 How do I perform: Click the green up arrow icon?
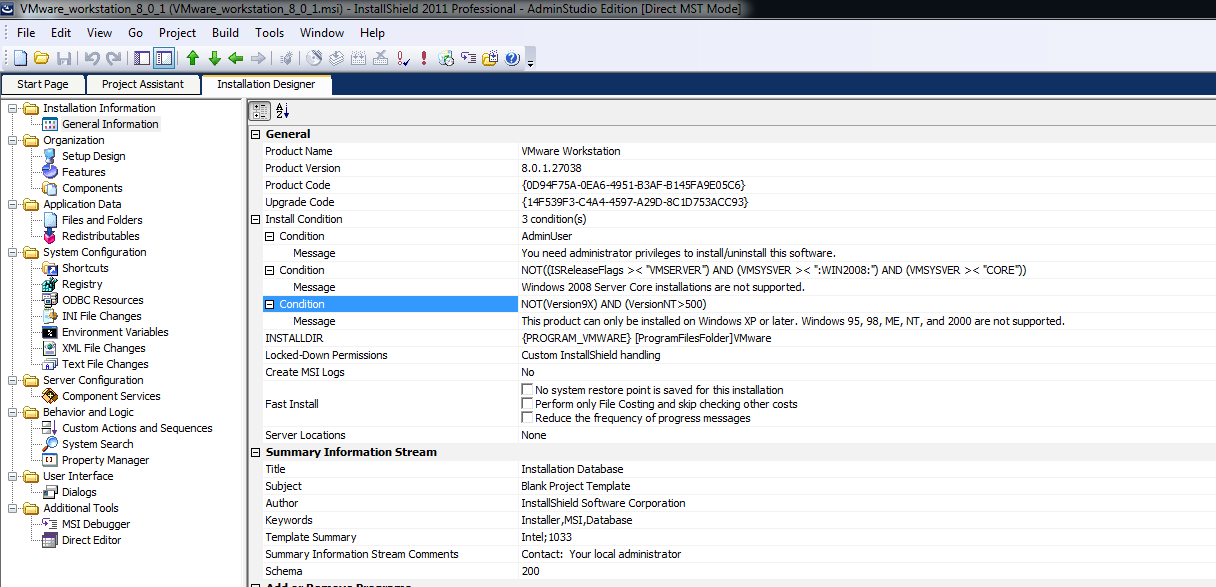pyautogui.click(x=192, y=58)
